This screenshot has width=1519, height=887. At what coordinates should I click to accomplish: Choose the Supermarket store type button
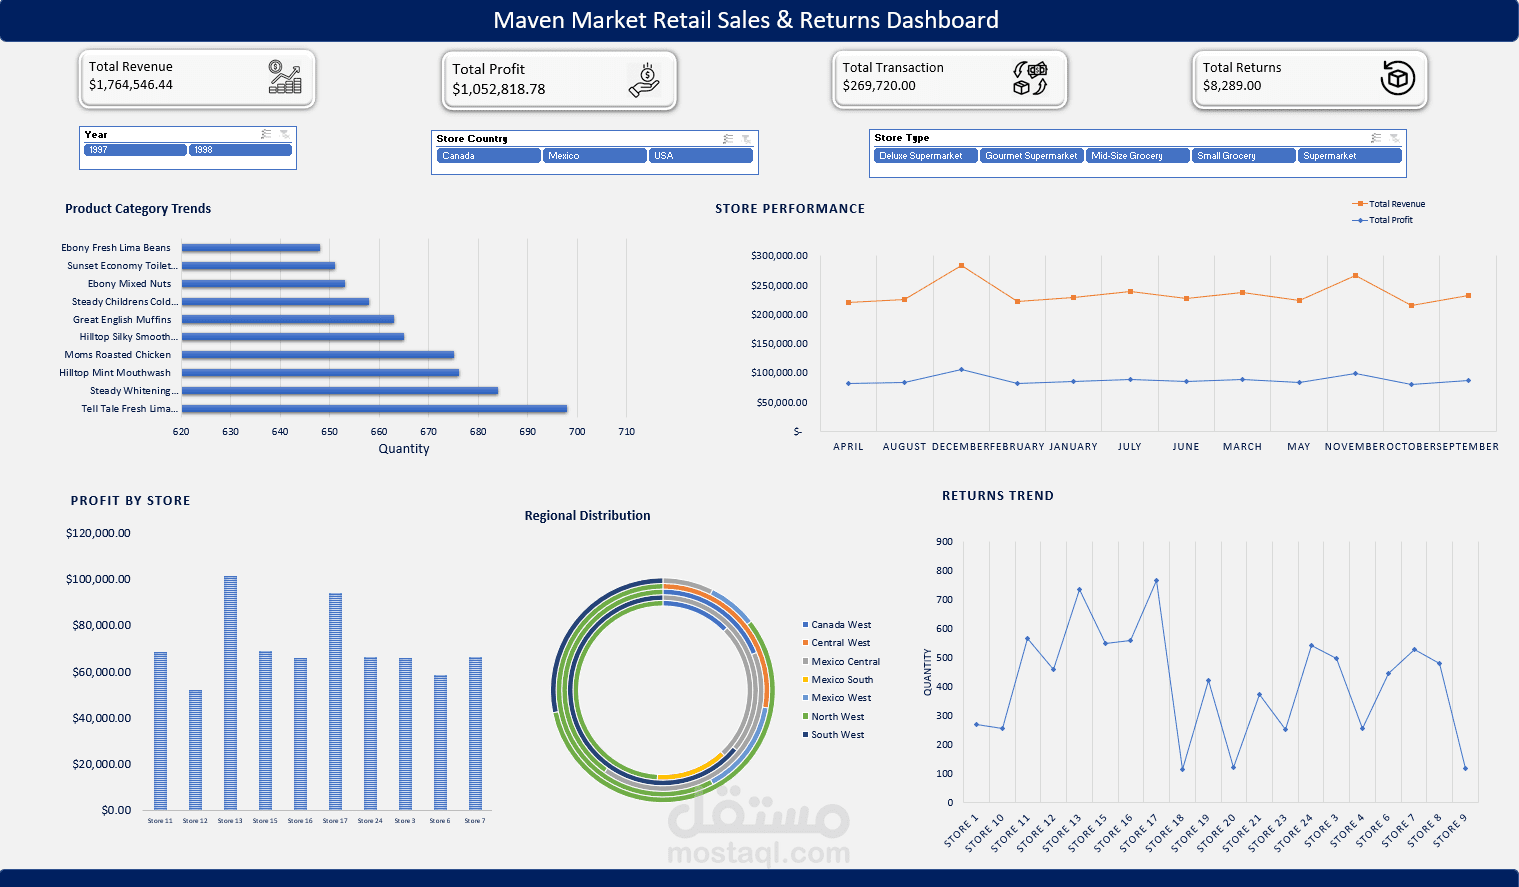pos(1350,156)
